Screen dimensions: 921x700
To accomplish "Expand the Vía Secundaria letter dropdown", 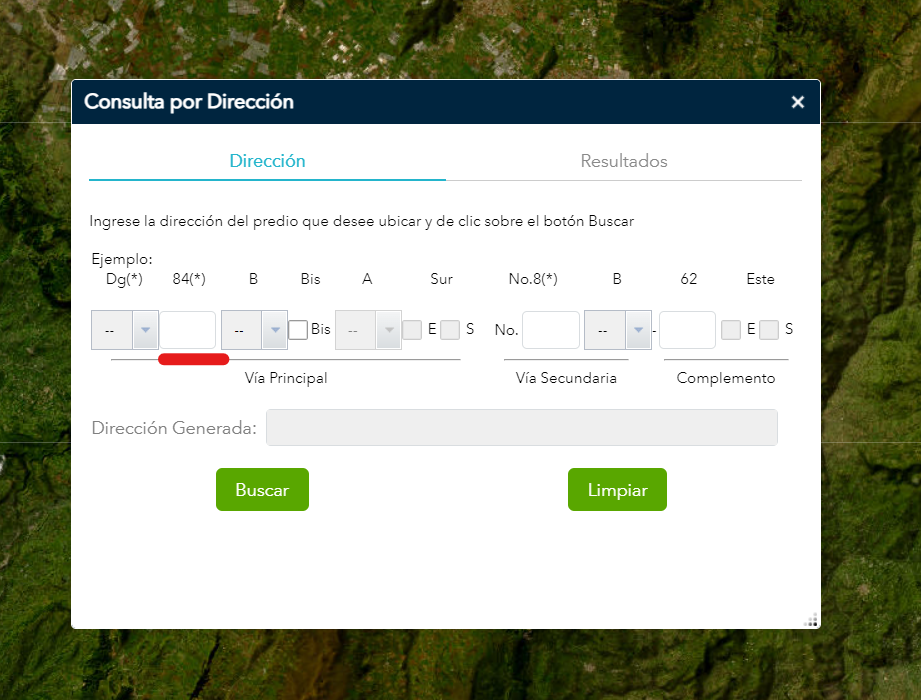I will pos(617,330).
